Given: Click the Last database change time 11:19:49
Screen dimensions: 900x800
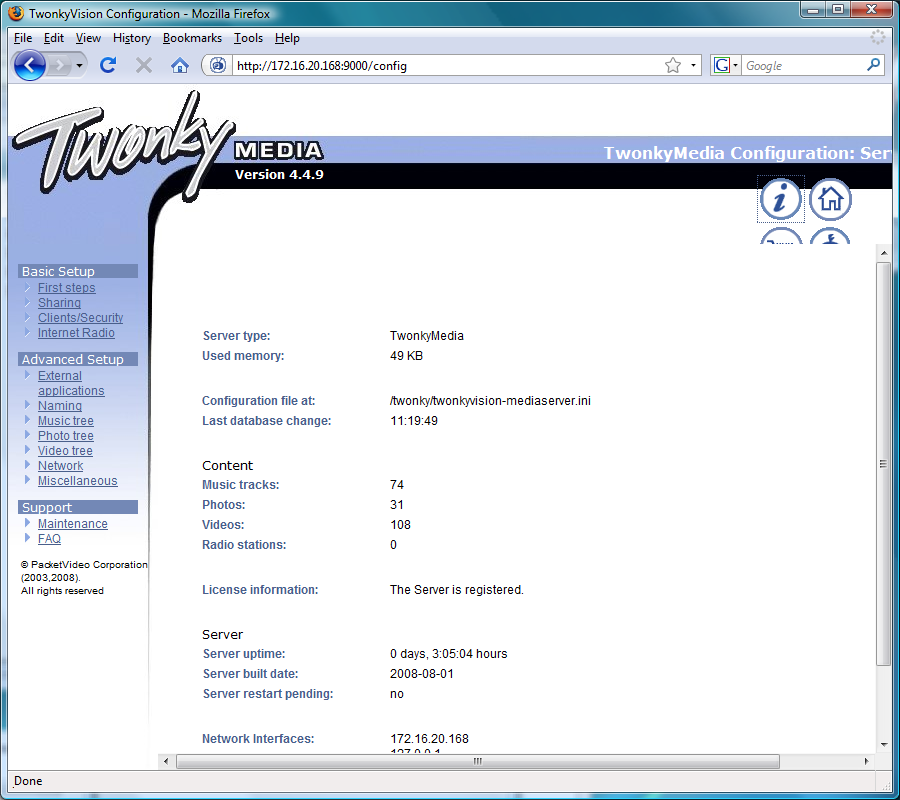Looking at the screenshot, I should point(413,420).
